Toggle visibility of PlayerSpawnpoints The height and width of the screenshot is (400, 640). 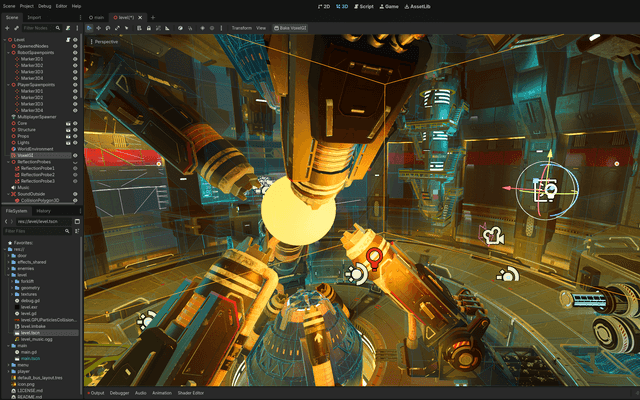[75, 84]
